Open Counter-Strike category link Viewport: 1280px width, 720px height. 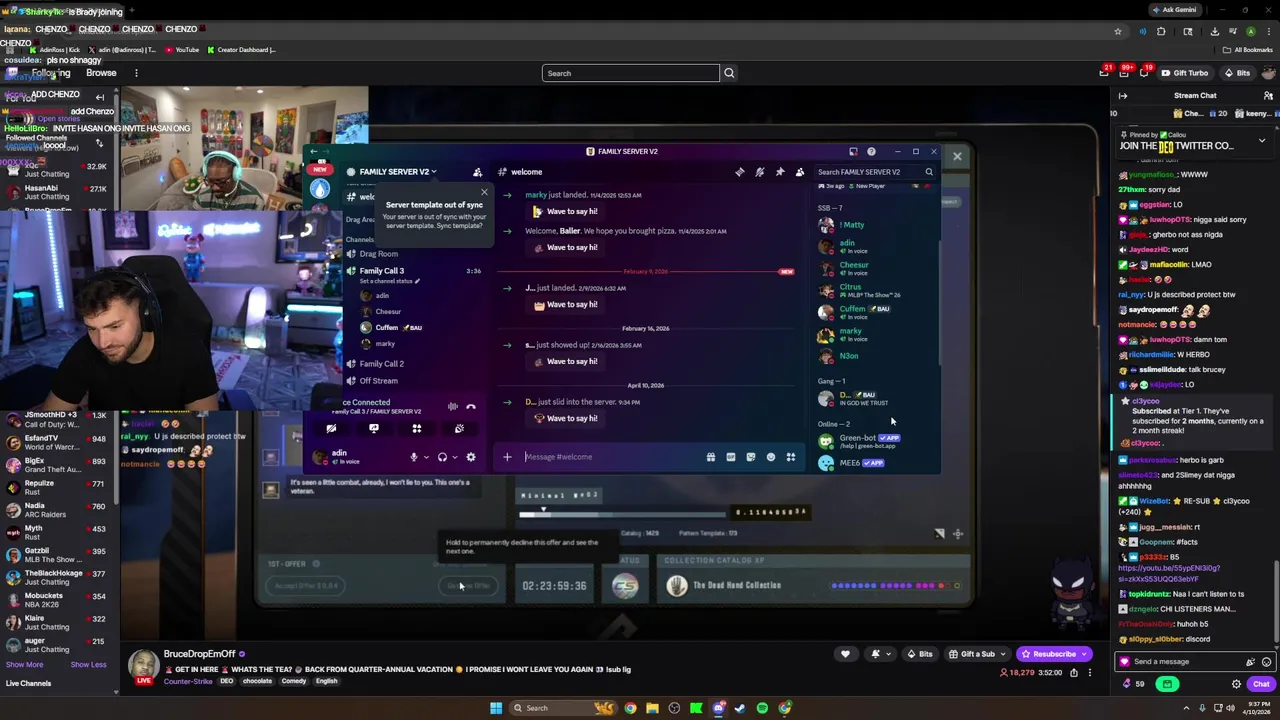click(x=188, y=681)
